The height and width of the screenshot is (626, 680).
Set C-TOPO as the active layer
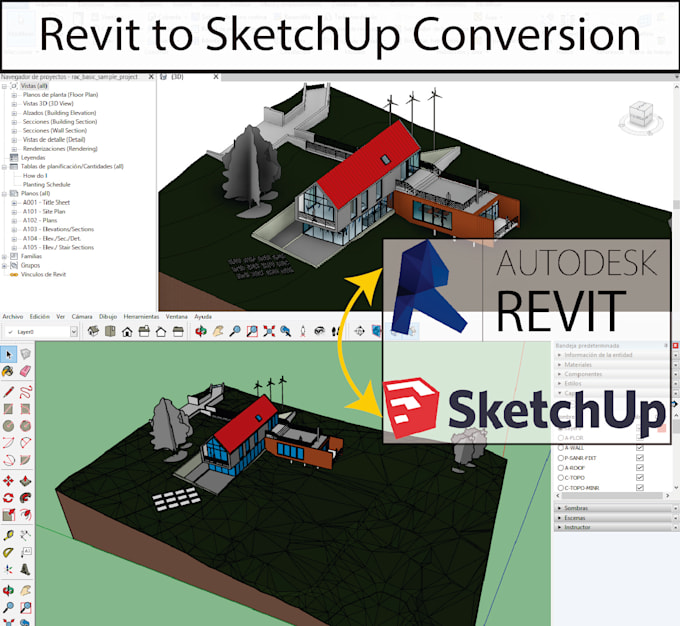coord(560,478)
